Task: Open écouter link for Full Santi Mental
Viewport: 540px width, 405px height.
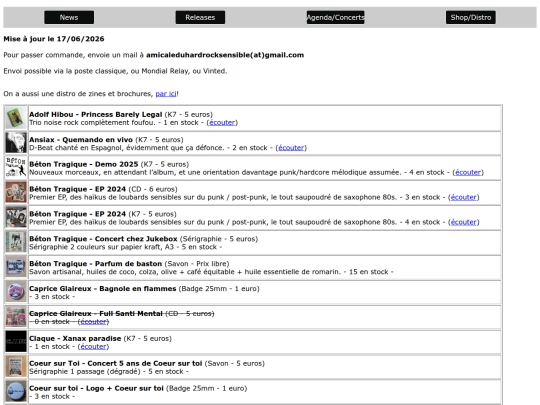Action: (x=93, y=322)
